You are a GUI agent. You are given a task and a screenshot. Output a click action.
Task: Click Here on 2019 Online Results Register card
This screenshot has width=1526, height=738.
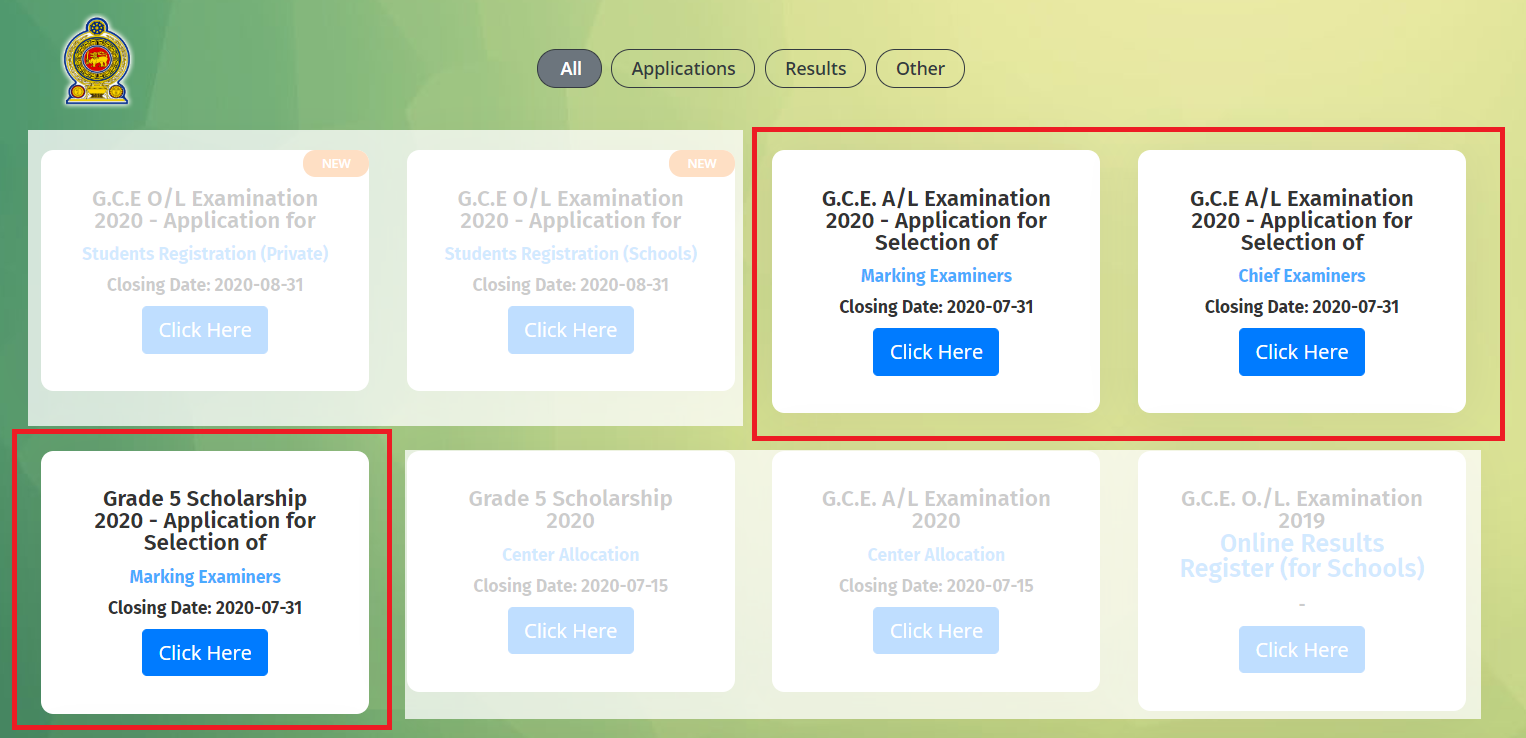1301,649
